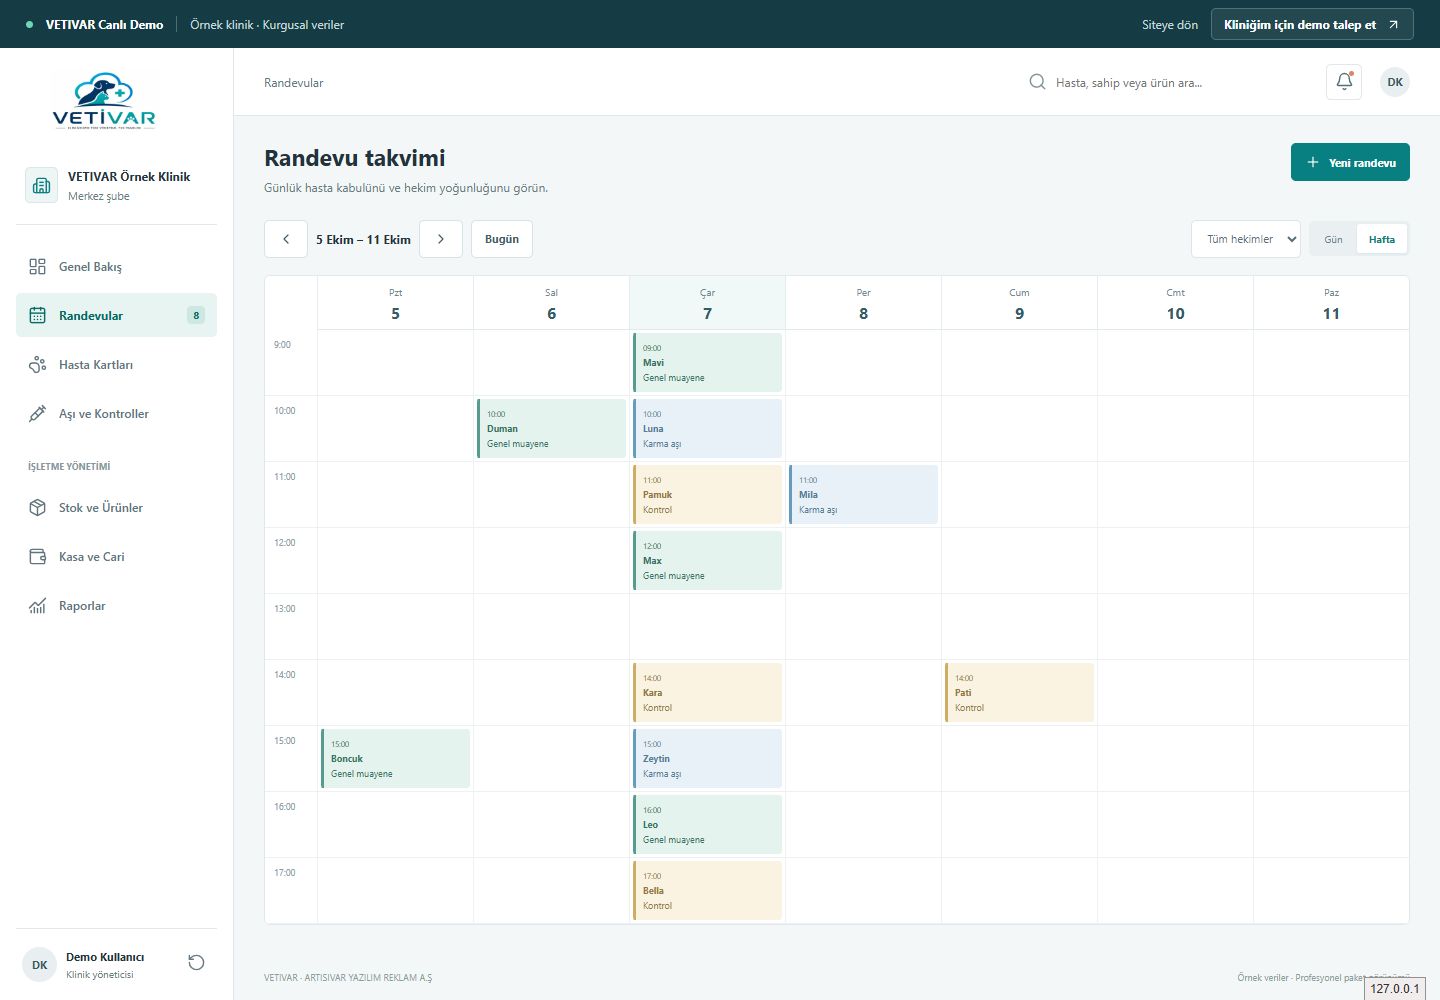Advance to next week with right chevron

[441, 239]
